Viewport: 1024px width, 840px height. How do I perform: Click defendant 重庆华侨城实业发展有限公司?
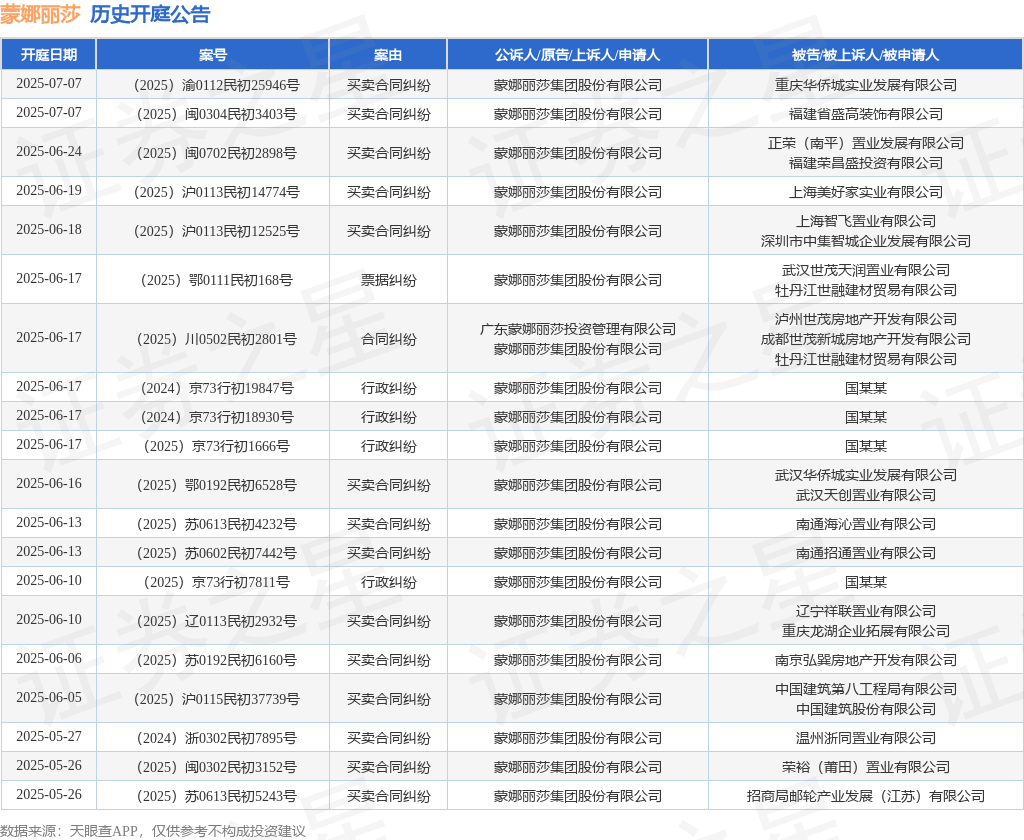click(x=865, y=85)
